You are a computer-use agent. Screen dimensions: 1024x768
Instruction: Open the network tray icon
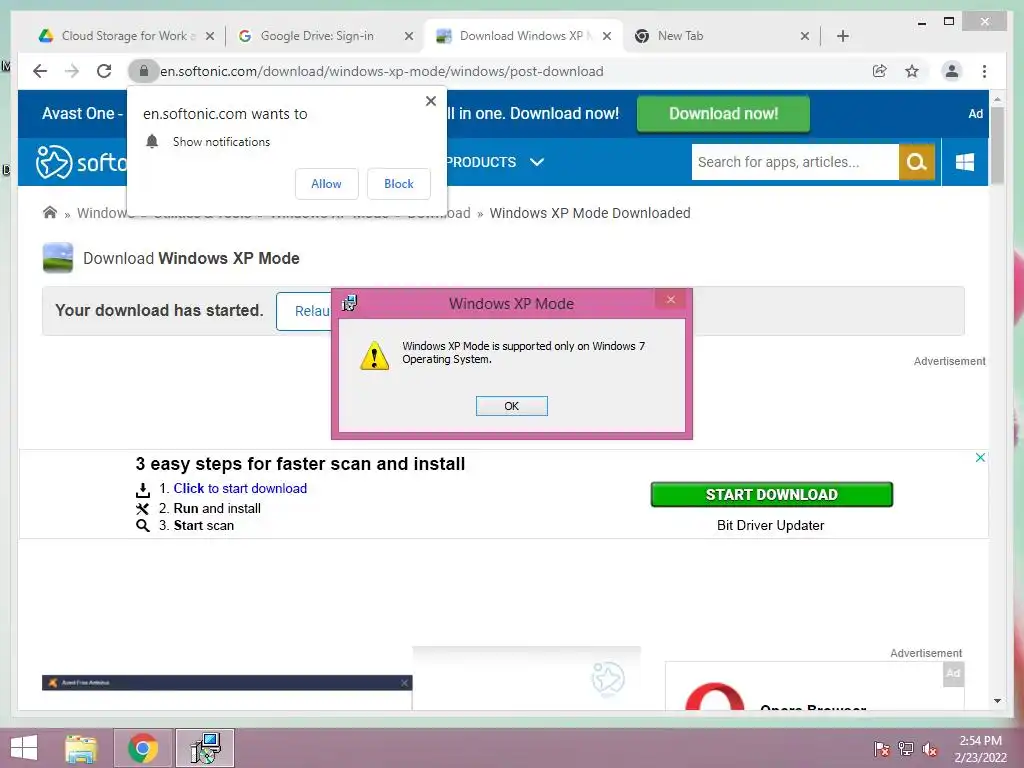coord(906,749)
